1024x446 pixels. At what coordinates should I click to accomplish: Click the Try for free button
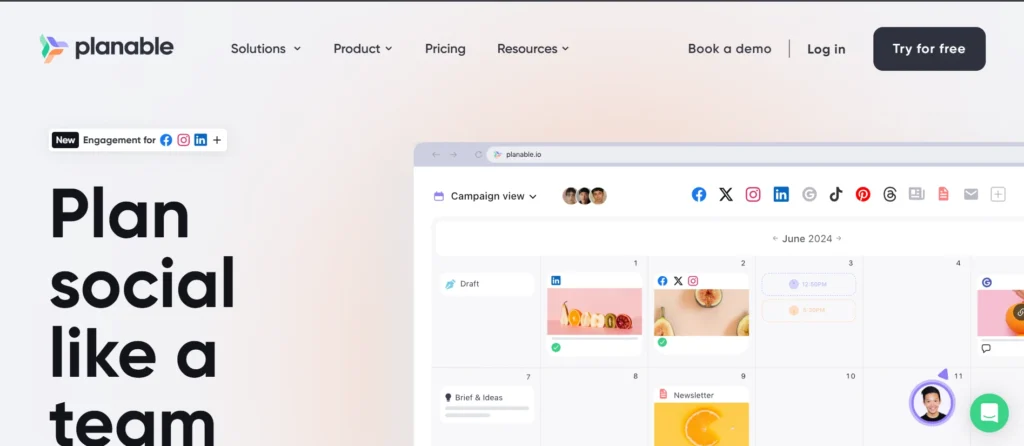point(929,49)
